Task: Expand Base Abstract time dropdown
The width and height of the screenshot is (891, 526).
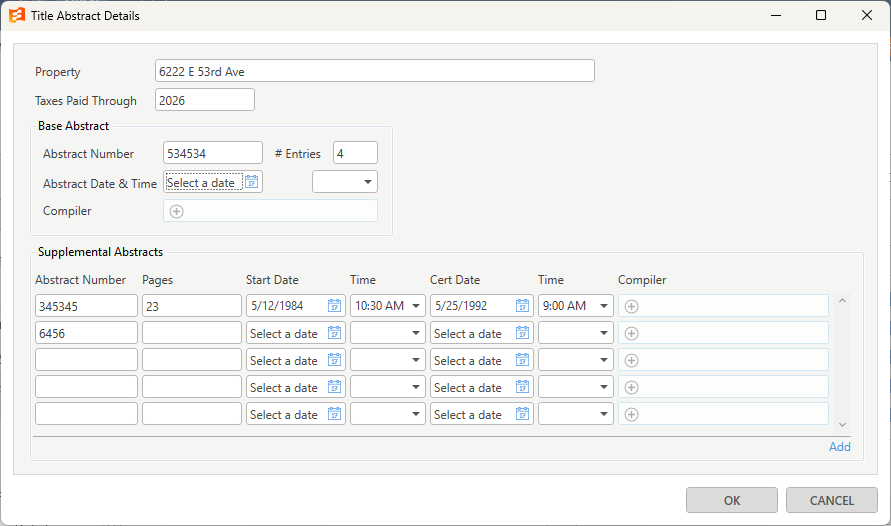Action: click(368, 182)
